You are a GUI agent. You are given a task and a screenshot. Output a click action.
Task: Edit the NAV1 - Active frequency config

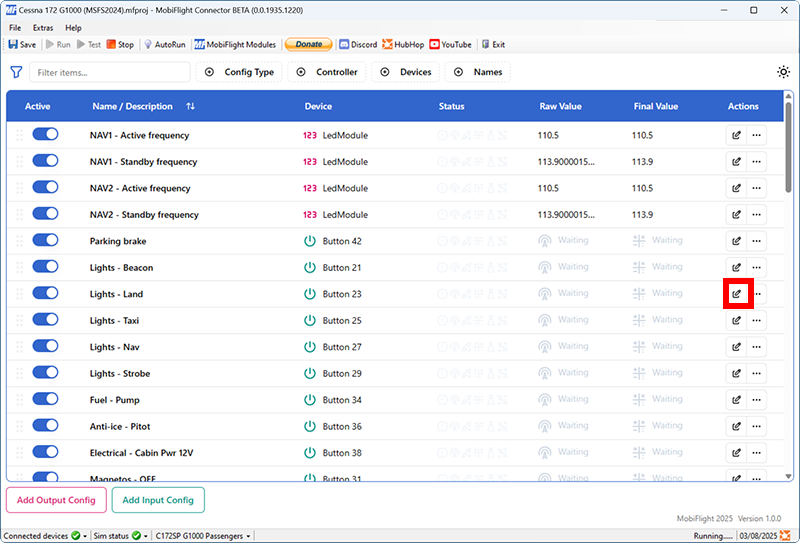coord(736,135)
